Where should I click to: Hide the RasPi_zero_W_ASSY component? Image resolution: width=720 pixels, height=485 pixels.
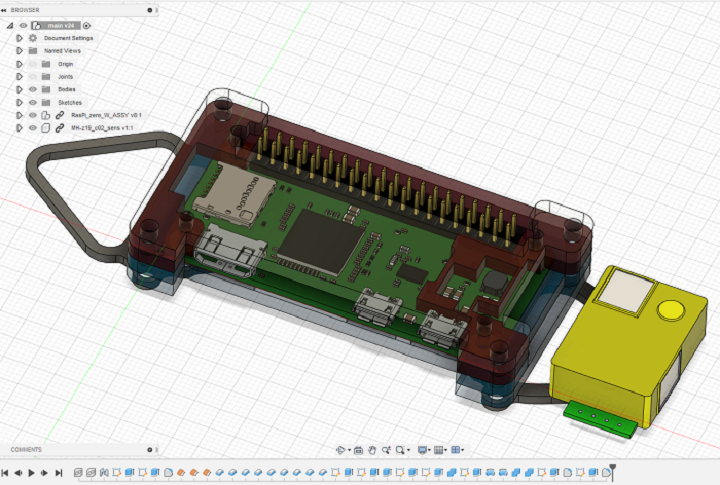(x=33, y=115)
